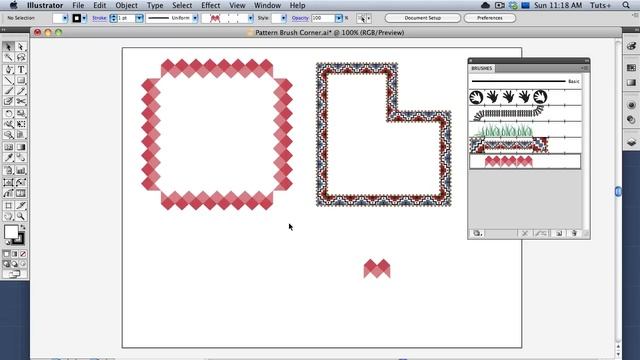Screen dimensions: 640x360
Task: Select the Lasso tool
Action: 21,57
